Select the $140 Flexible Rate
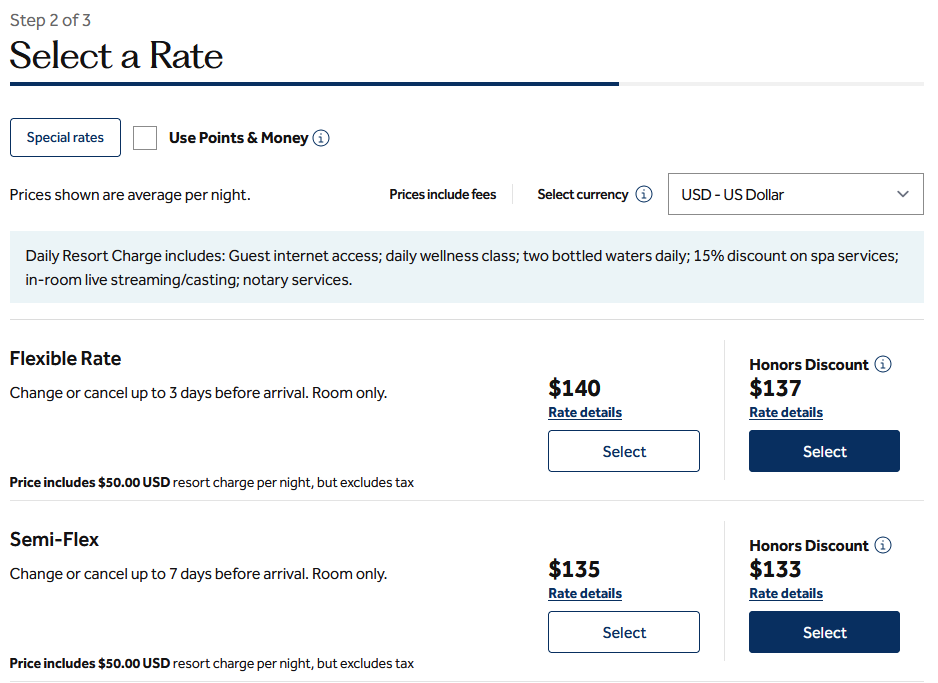 [x=624, y=451]
